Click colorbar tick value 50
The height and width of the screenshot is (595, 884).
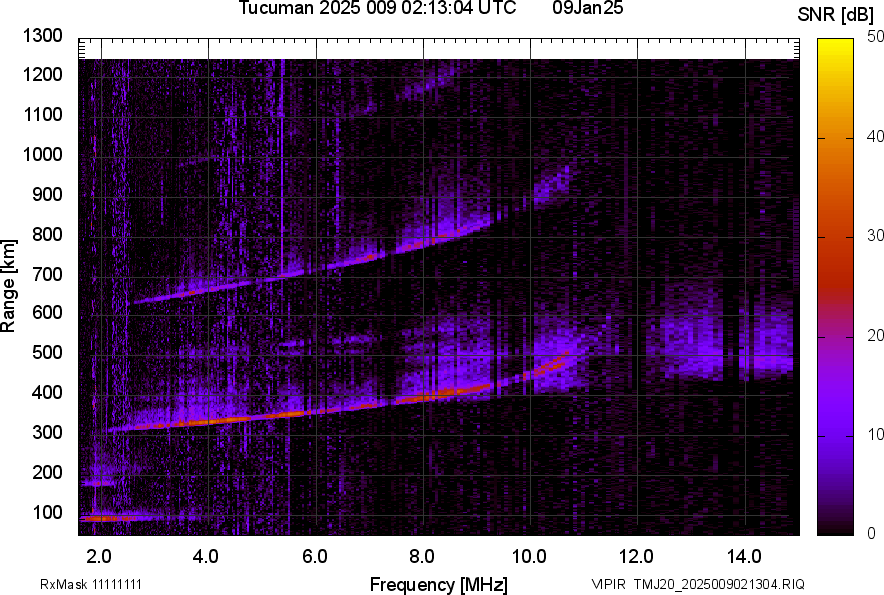(x=875, y=37)
